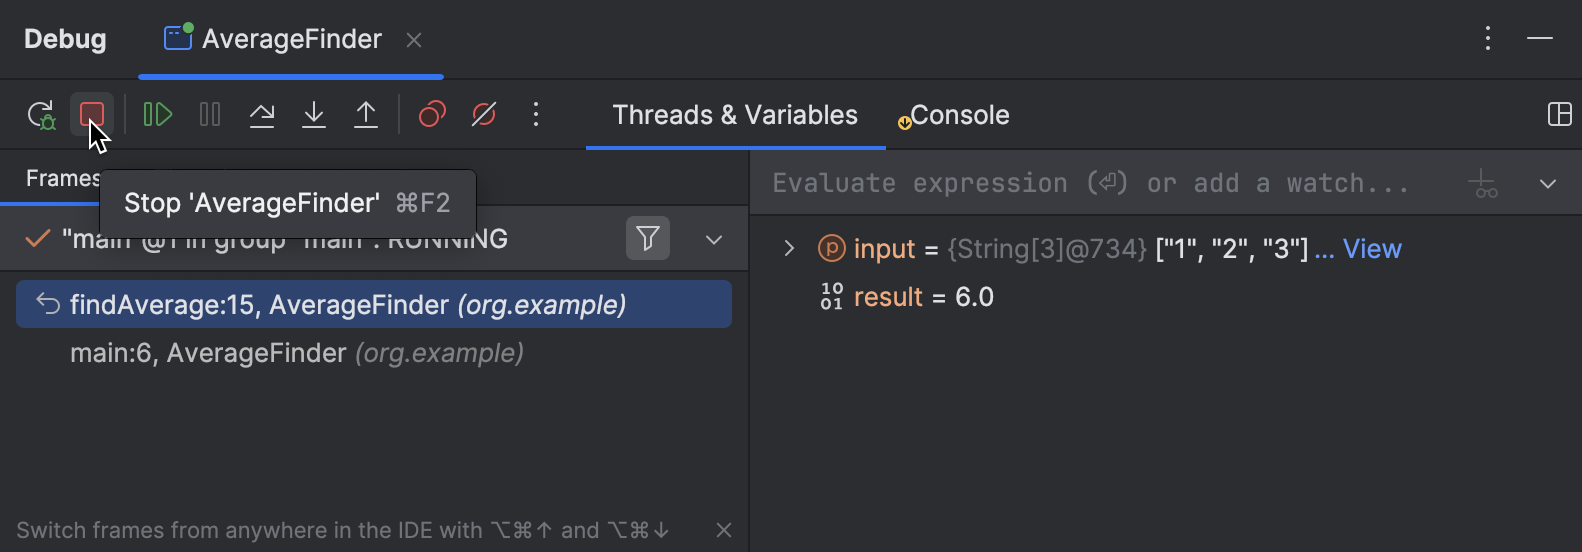Click the Step Out icon

click(x=366, y=115)
